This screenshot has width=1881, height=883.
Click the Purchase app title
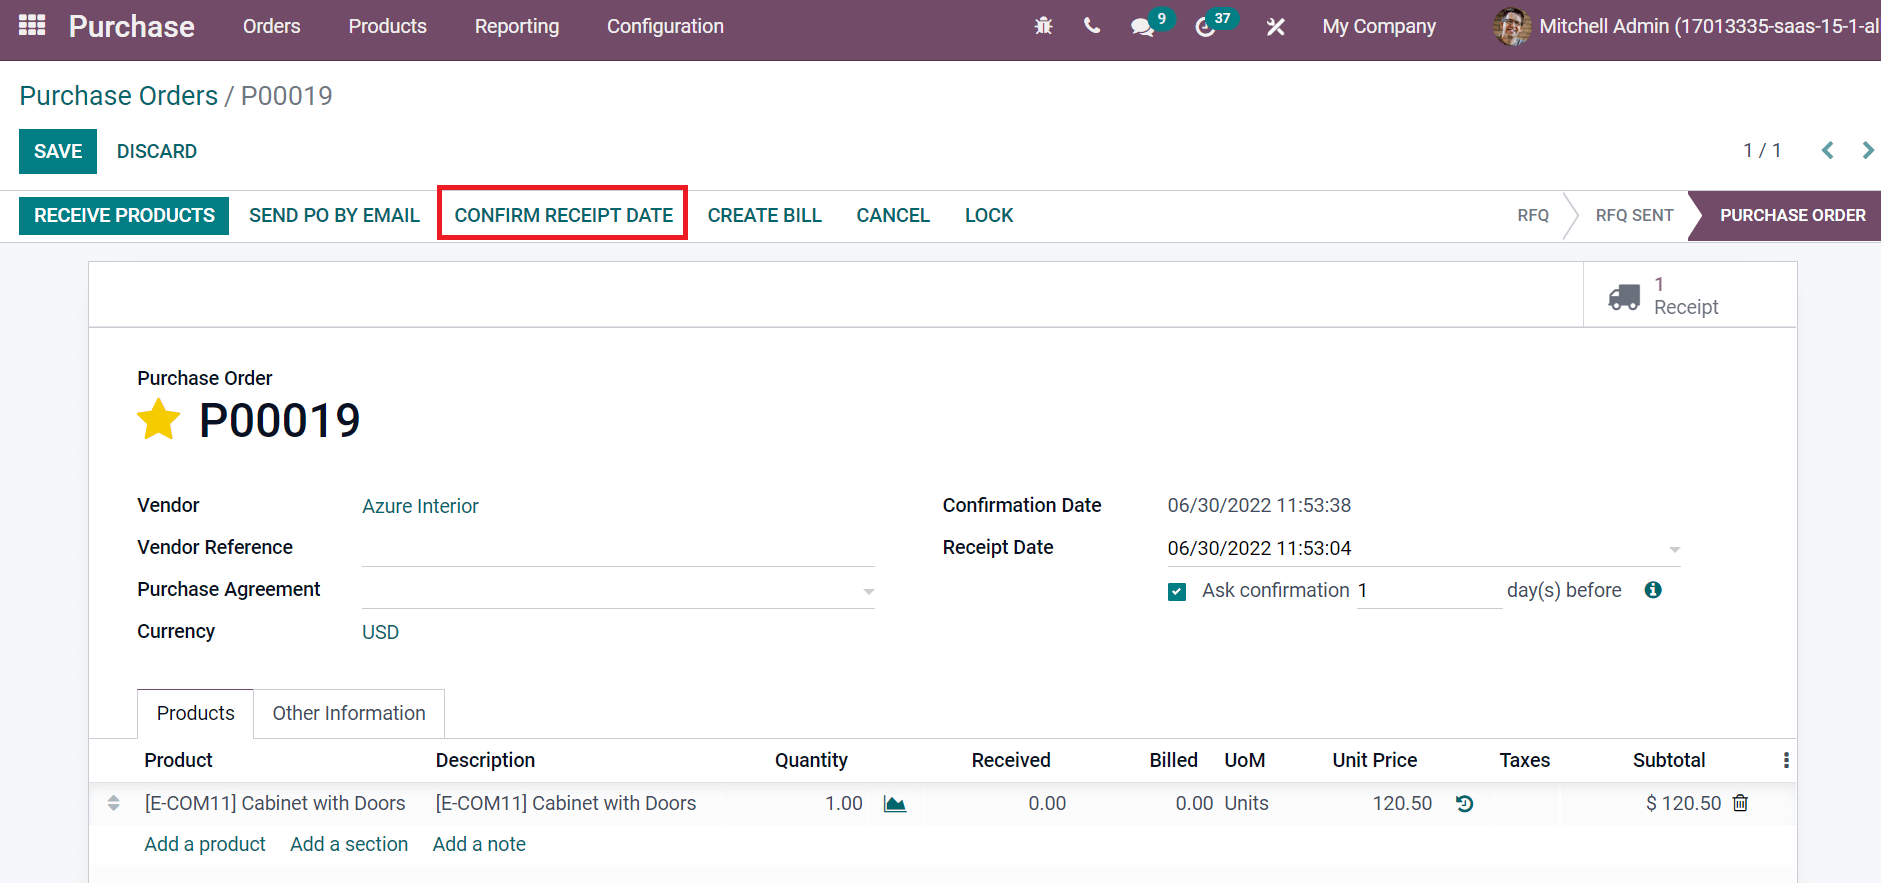pos(132,26)
